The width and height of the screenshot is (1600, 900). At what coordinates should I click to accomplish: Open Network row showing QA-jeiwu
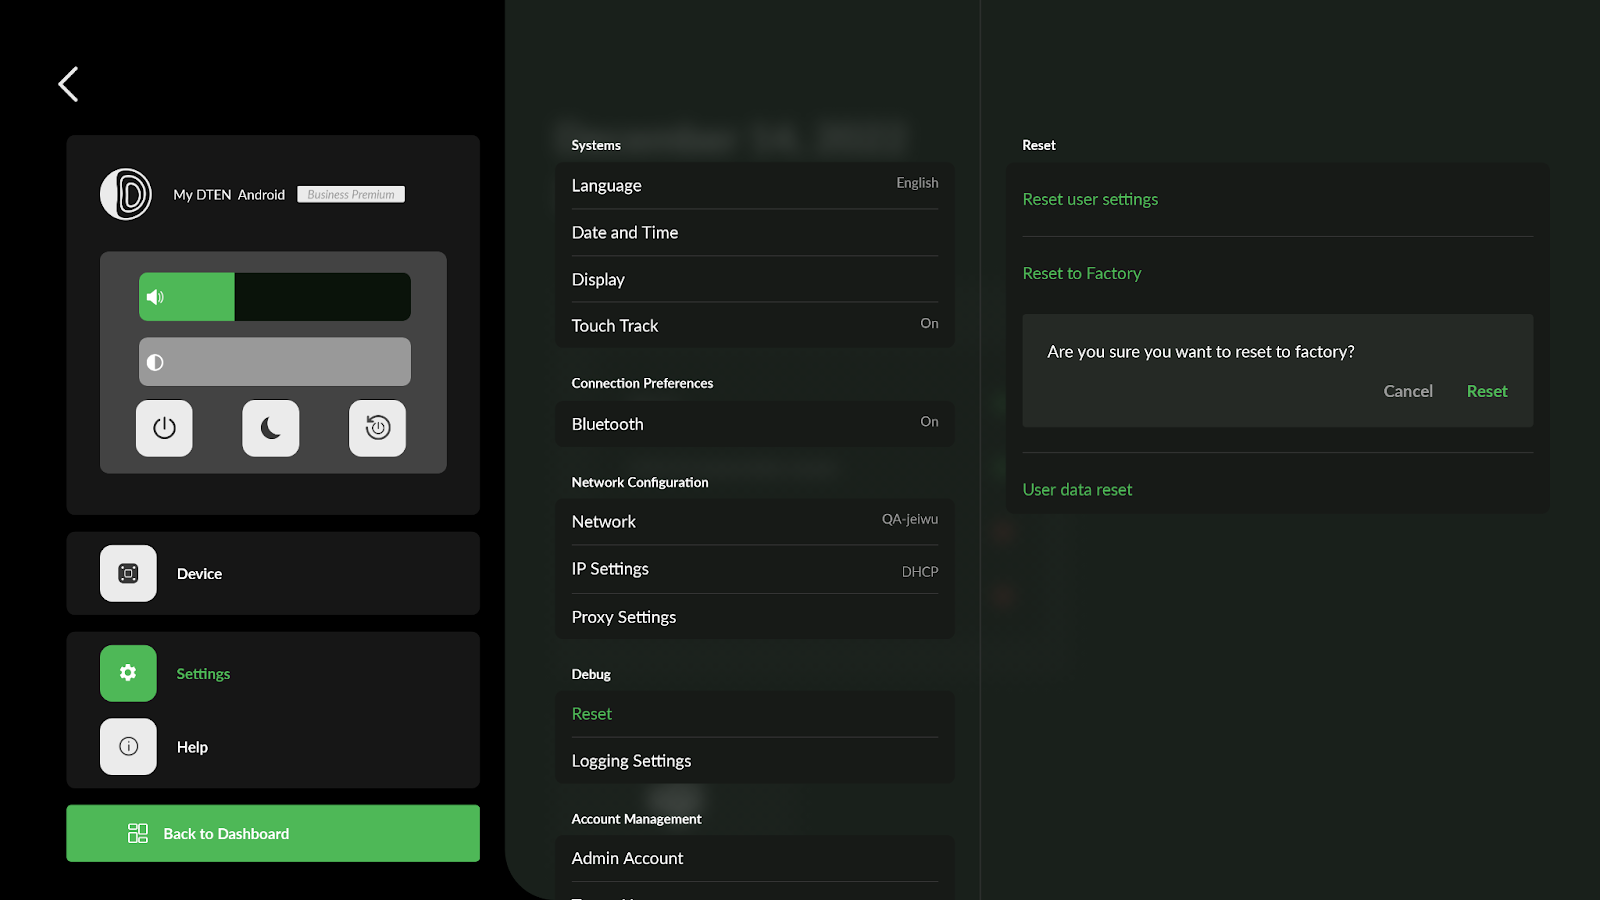(755, 521)
